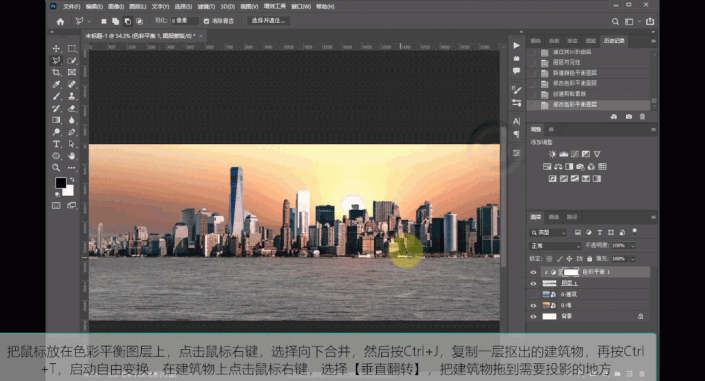Toggle lock transparent pixels
The image size is (705, 381).
[549, 259]
